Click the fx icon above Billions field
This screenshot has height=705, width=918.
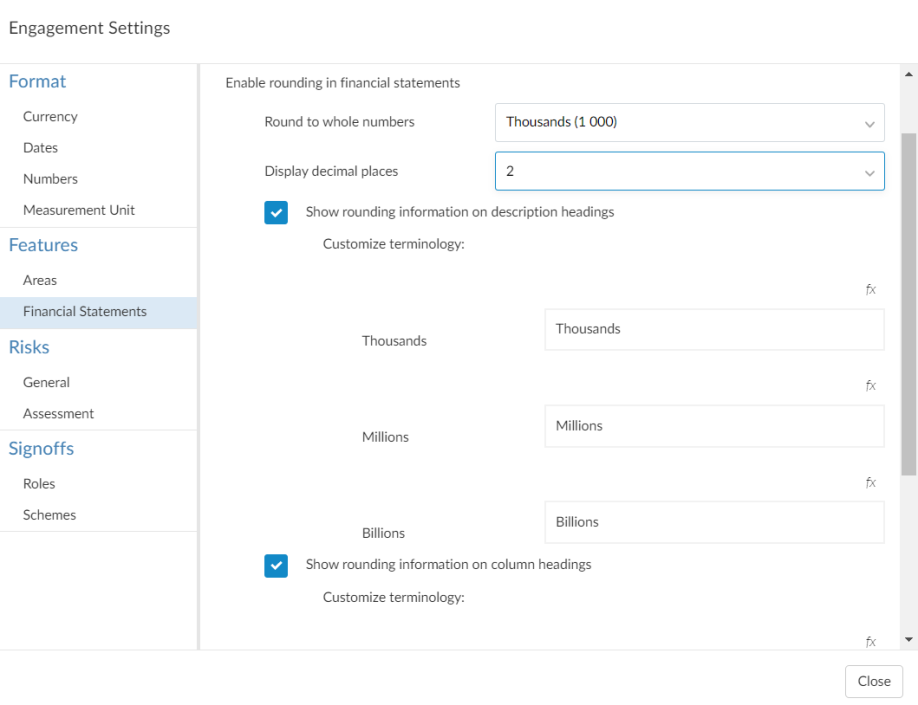click(x=870, y=482)
